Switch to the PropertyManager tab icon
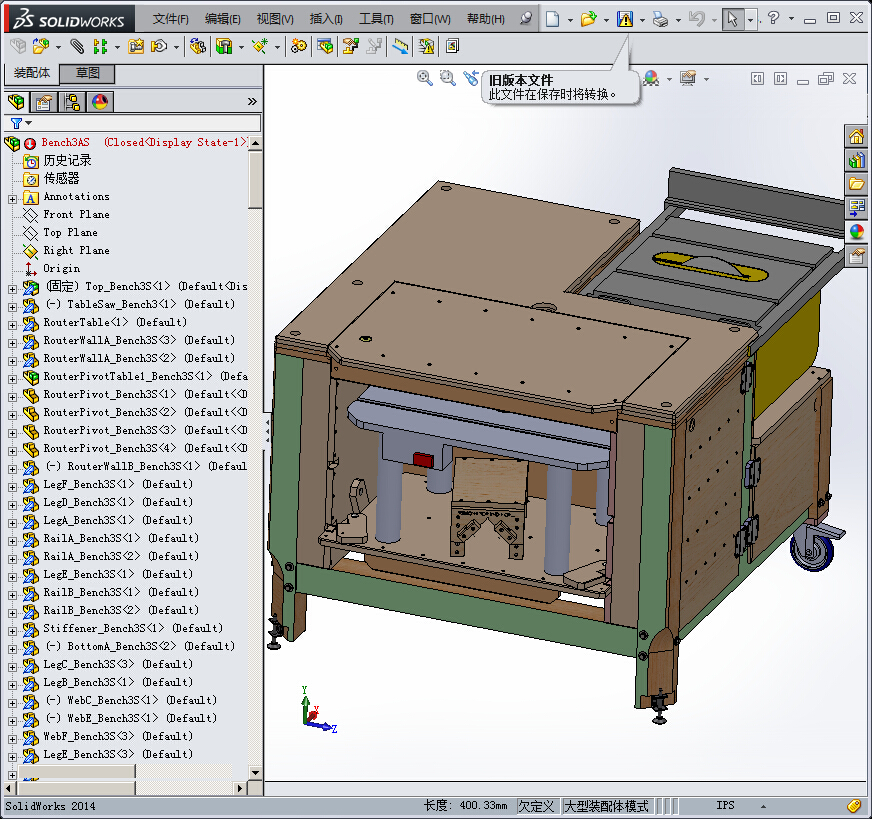 pyautogui.click(x=43, y=102)
